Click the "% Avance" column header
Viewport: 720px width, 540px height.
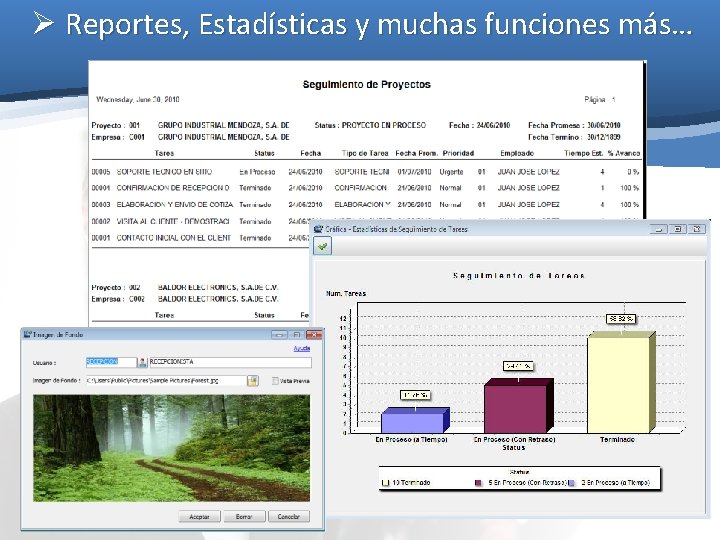point(624,153)
